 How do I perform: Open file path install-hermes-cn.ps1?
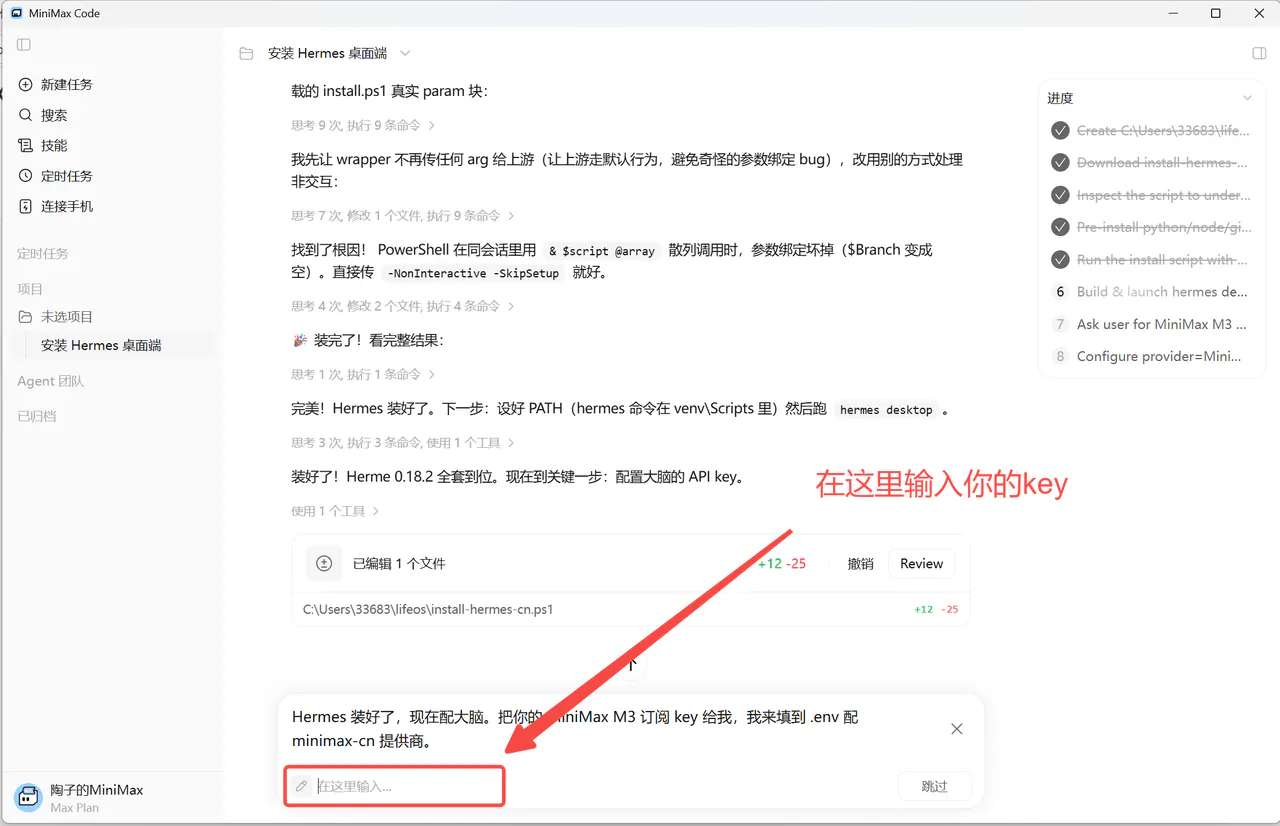coord(428,609)
